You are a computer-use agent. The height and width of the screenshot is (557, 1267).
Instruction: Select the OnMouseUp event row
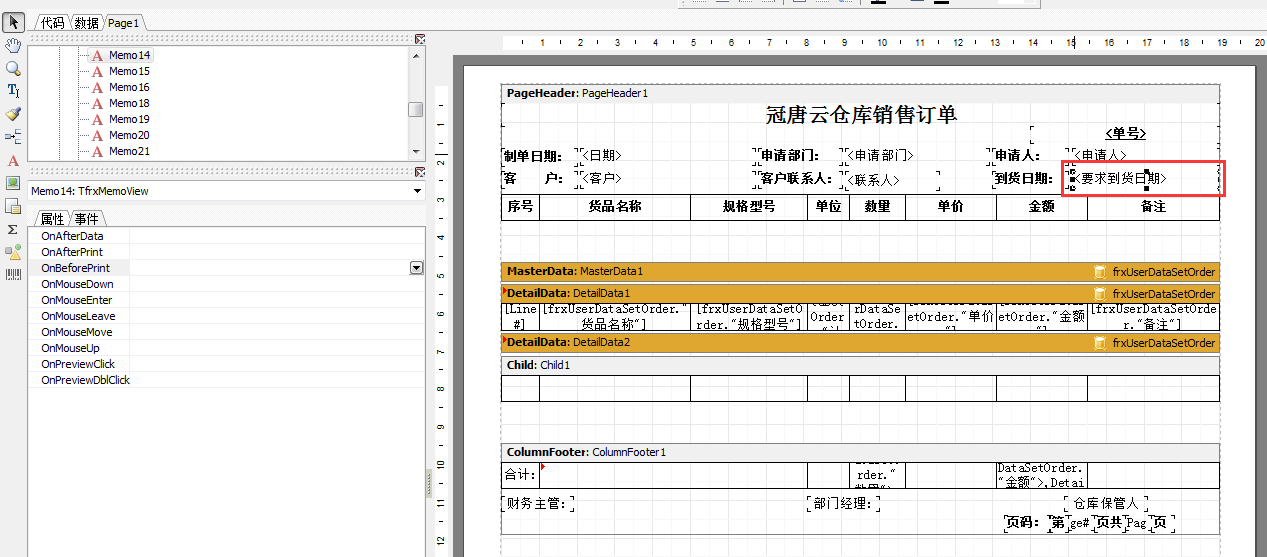click(227, 348)
